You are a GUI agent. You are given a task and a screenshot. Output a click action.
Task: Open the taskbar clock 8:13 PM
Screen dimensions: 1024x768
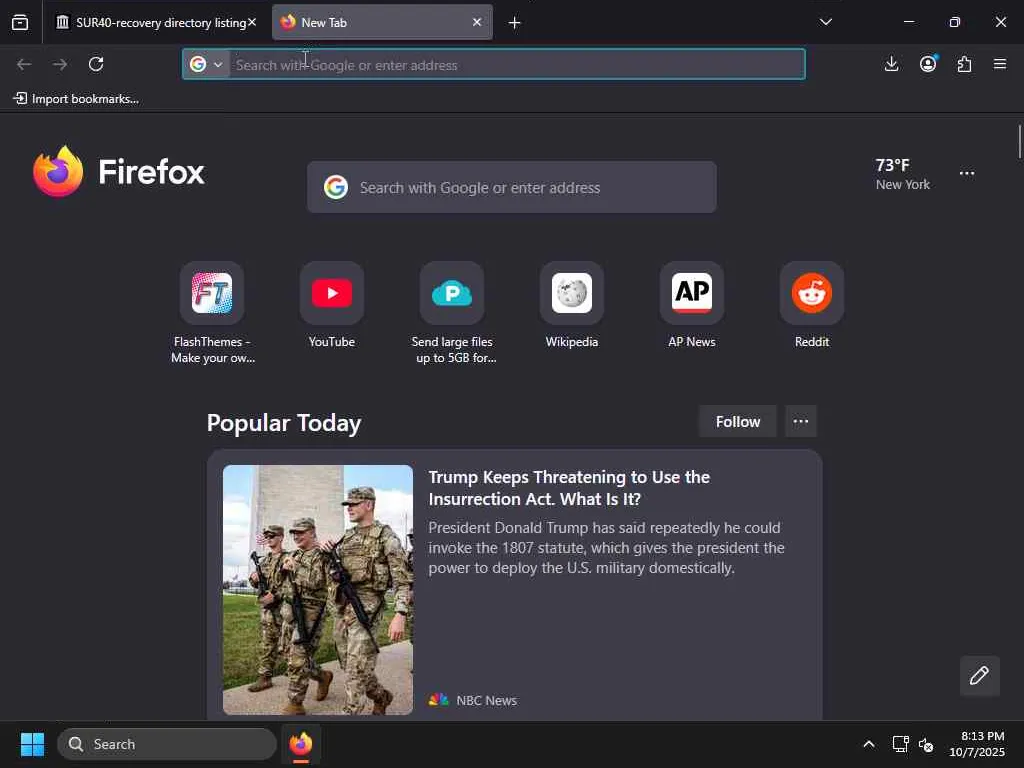[x=977, y=744]
